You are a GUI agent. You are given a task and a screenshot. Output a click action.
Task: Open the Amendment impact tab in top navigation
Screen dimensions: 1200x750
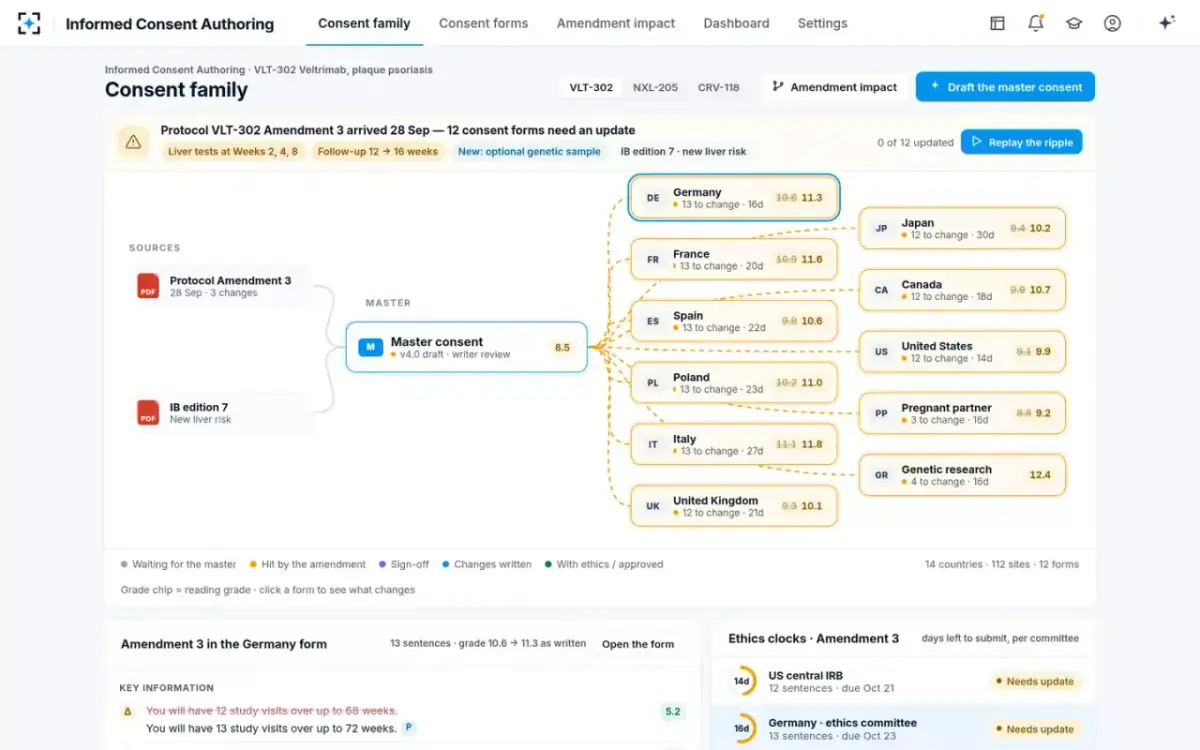(x=616, y=23)
